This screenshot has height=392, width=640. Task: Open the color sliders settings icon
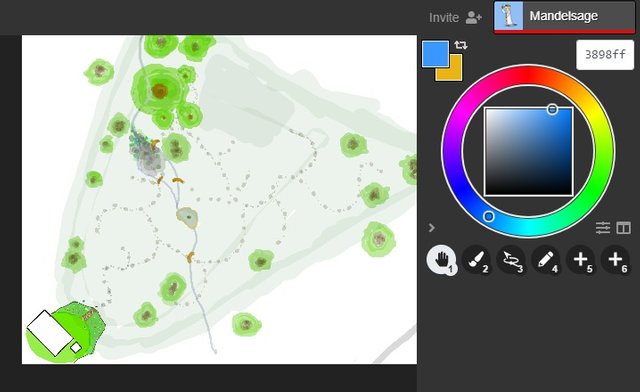[602, 227]
